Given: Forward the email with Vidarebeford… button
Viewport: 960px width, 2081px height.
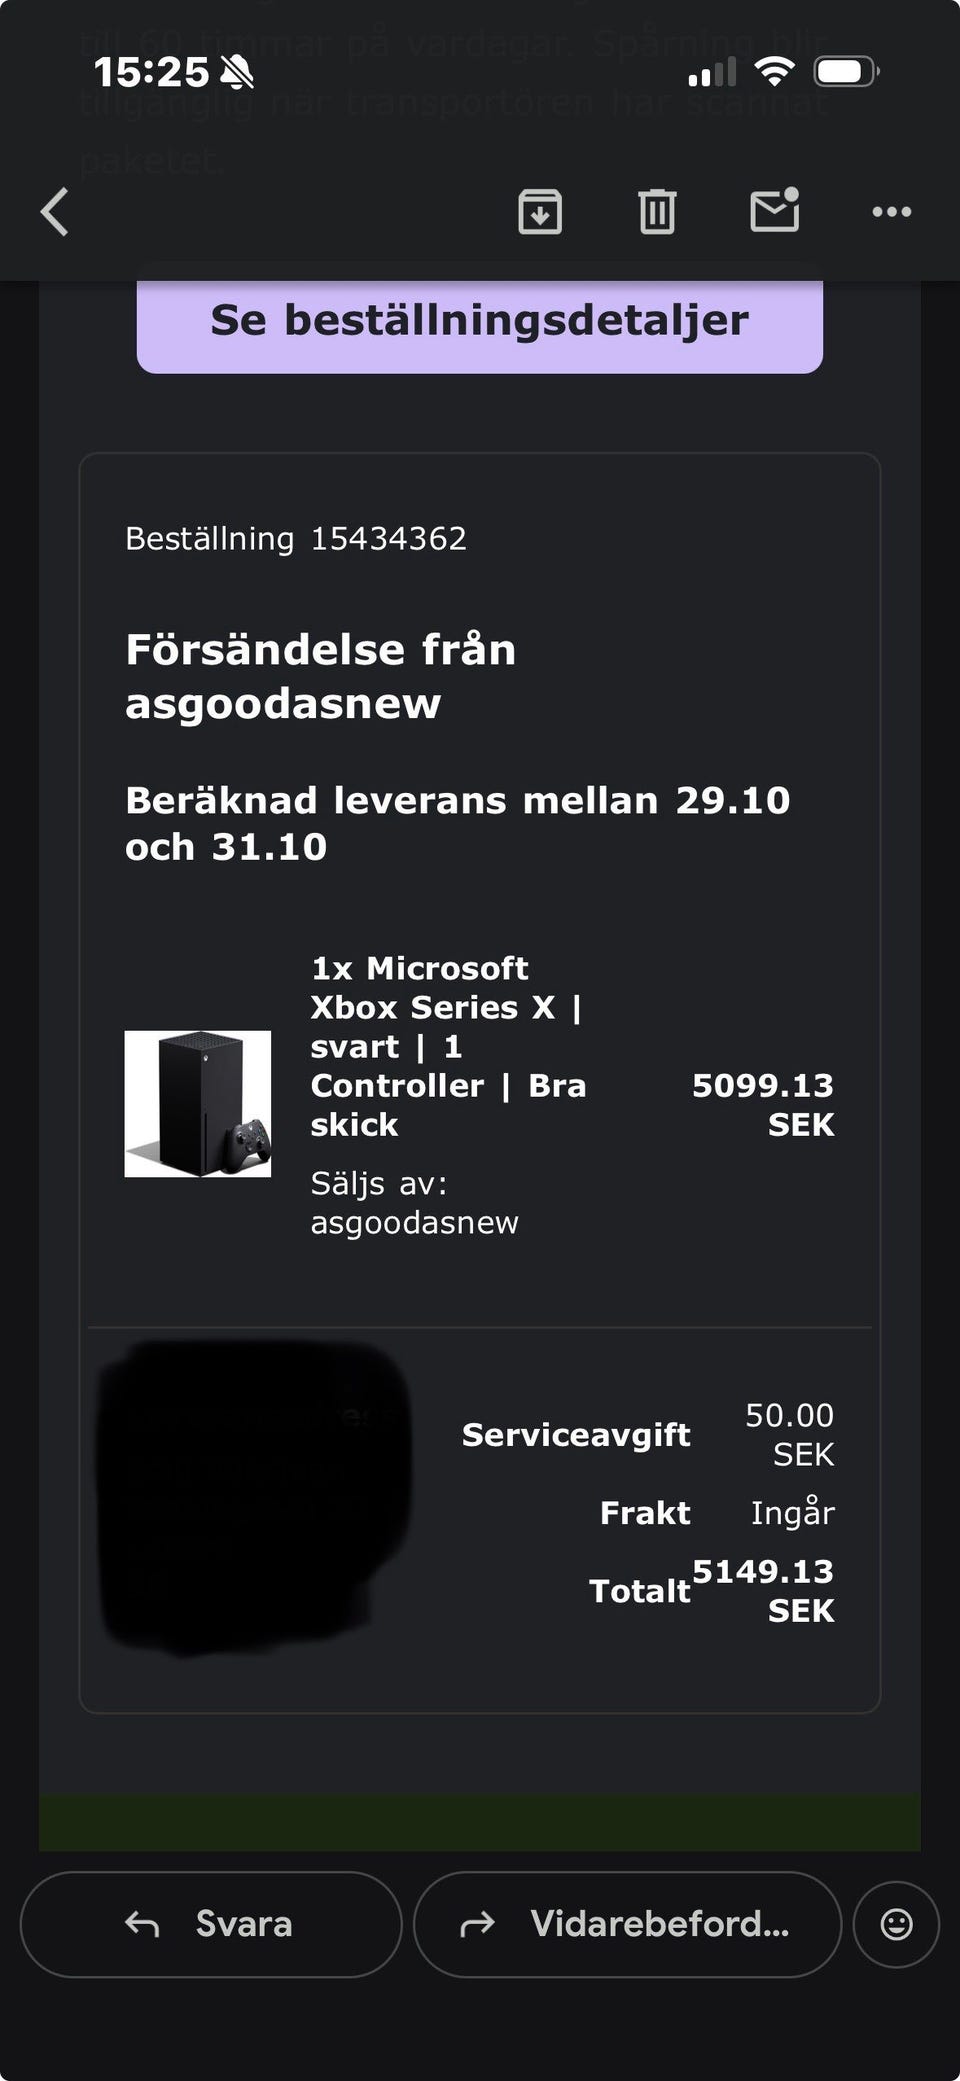Looking at the screenshot, I should click(627, 1924).
